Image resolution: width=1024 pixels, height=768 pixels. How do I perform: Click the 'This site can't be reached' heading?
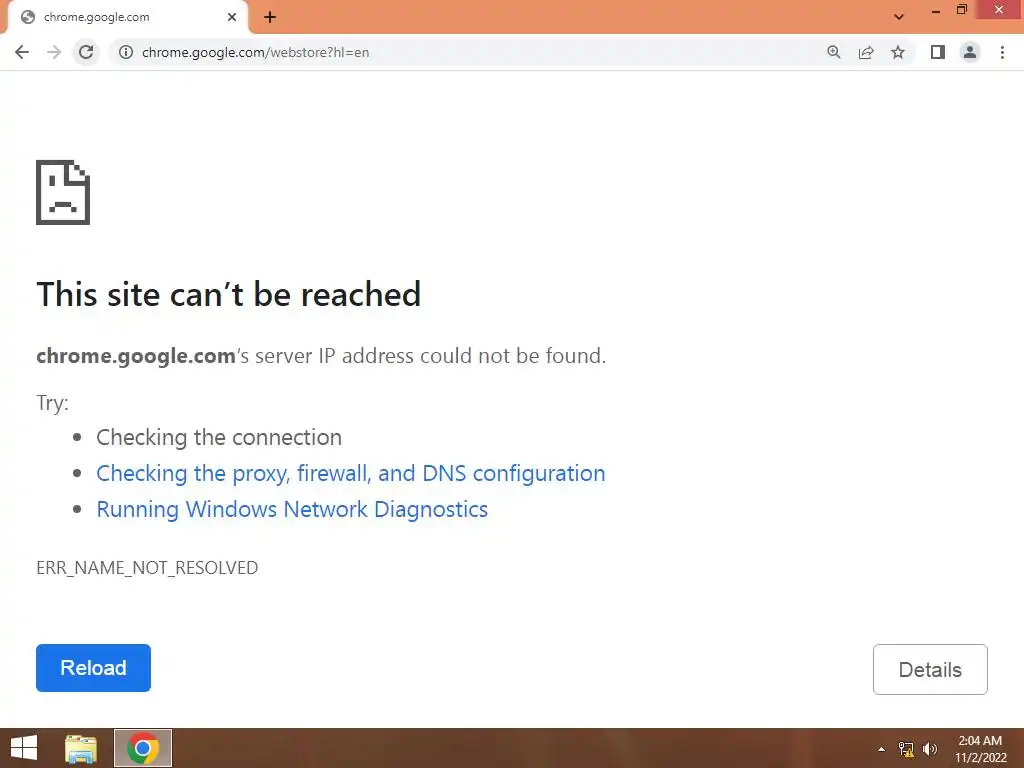[x=229, y=294]
